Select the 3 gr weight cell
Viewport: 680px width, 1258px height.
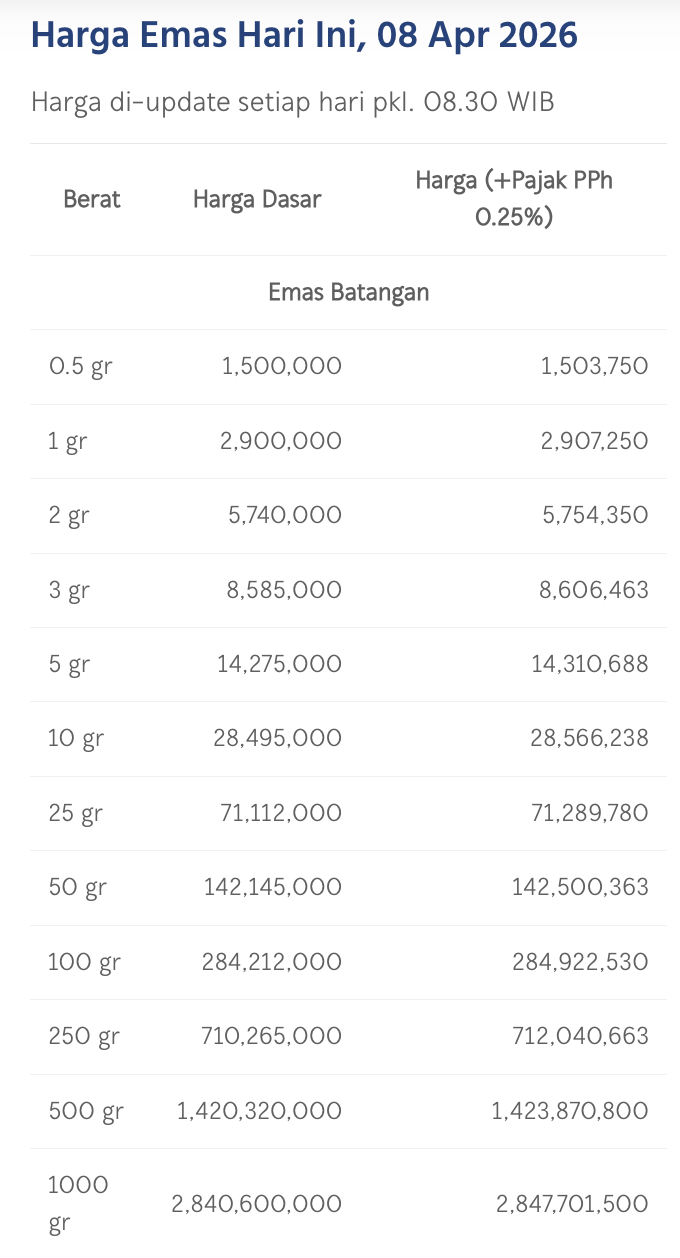tap(68, 590)
